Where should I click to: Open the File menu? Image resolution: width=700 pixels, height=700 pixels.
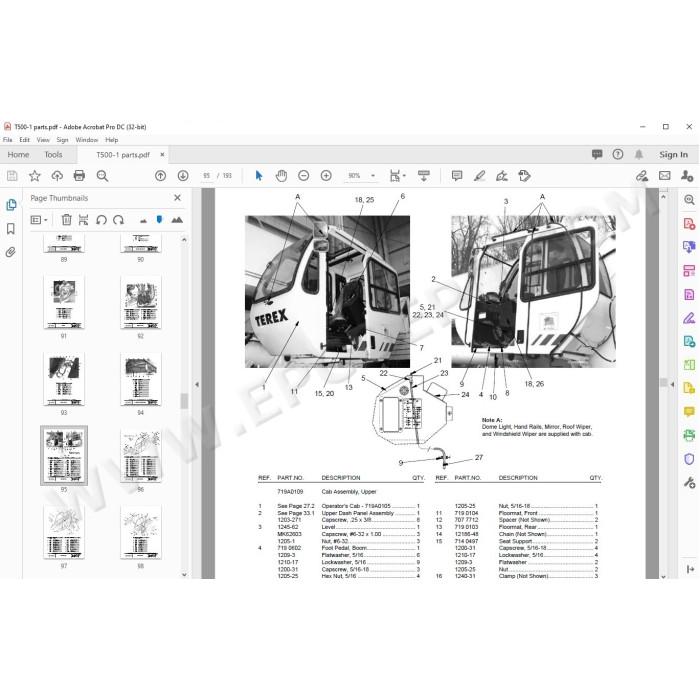[x=8, y=140]
